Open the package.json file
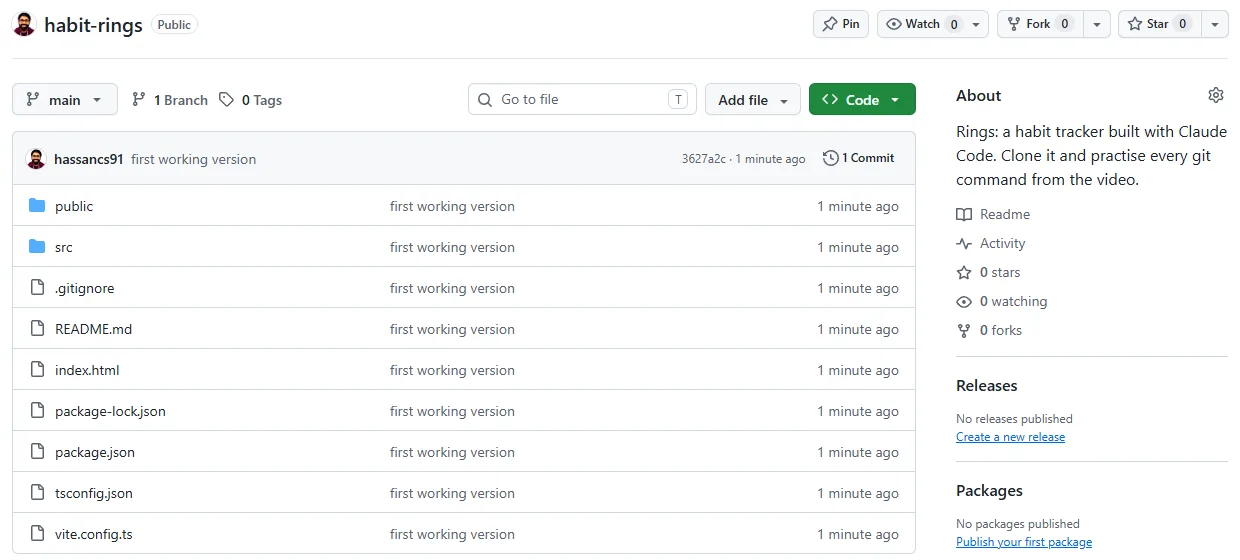Viewport: 1240px width, 560px height. [95, 452]
